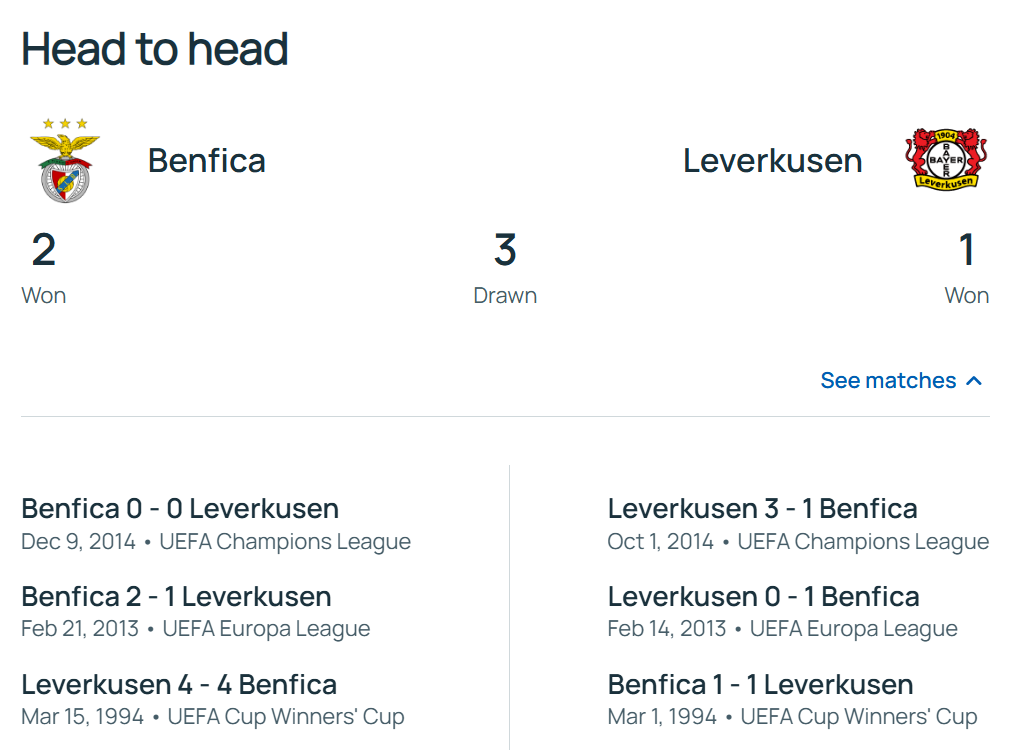
Task: Click the "See matches" link
Action: click(888, 381)
